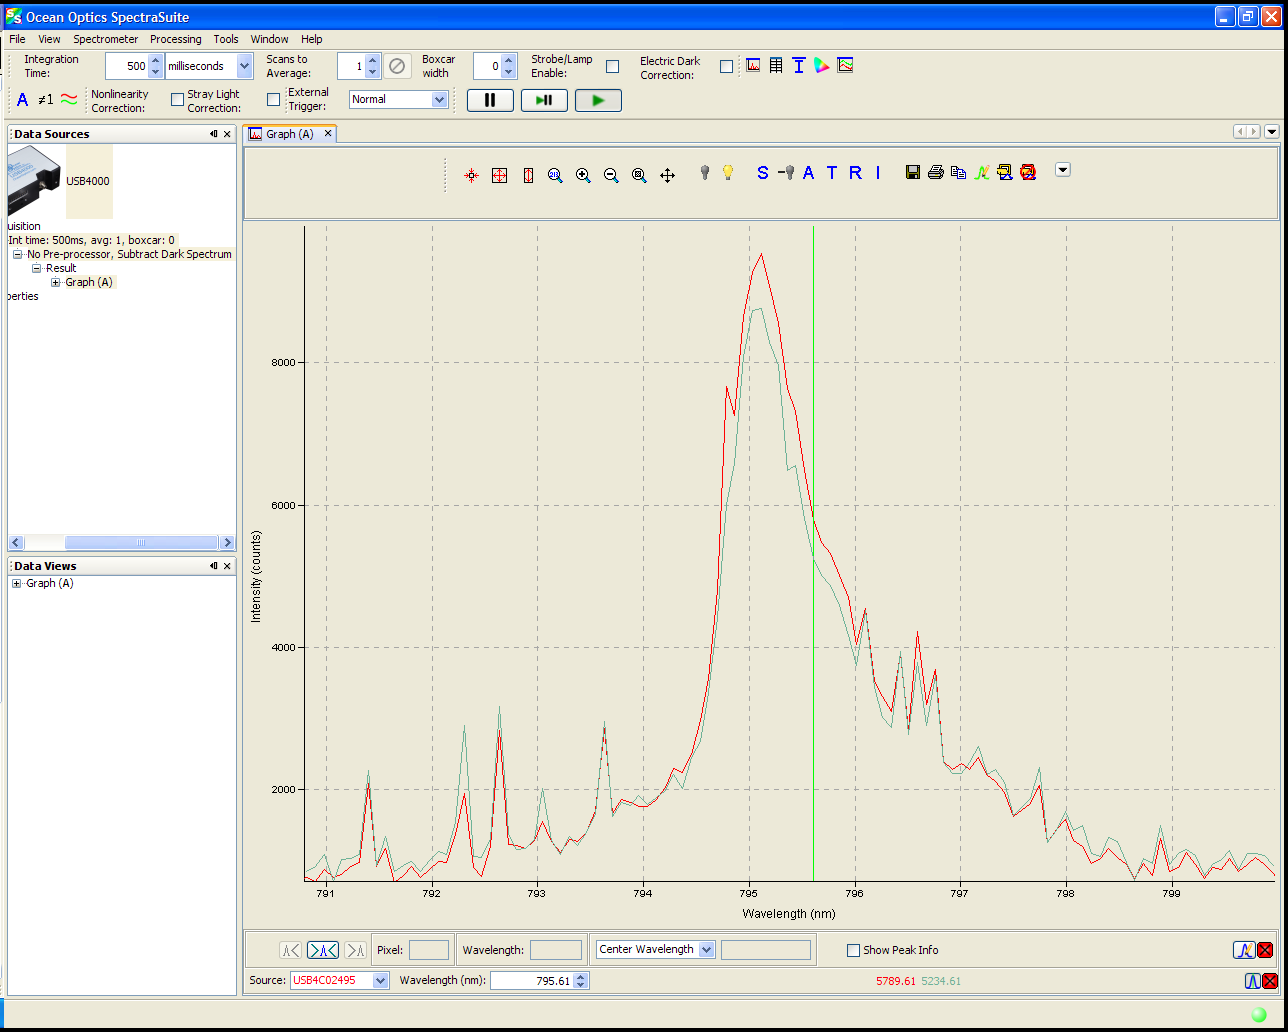Zoom in on the graph
Screen dimensions: 1288x1032
tap(583, 175)
